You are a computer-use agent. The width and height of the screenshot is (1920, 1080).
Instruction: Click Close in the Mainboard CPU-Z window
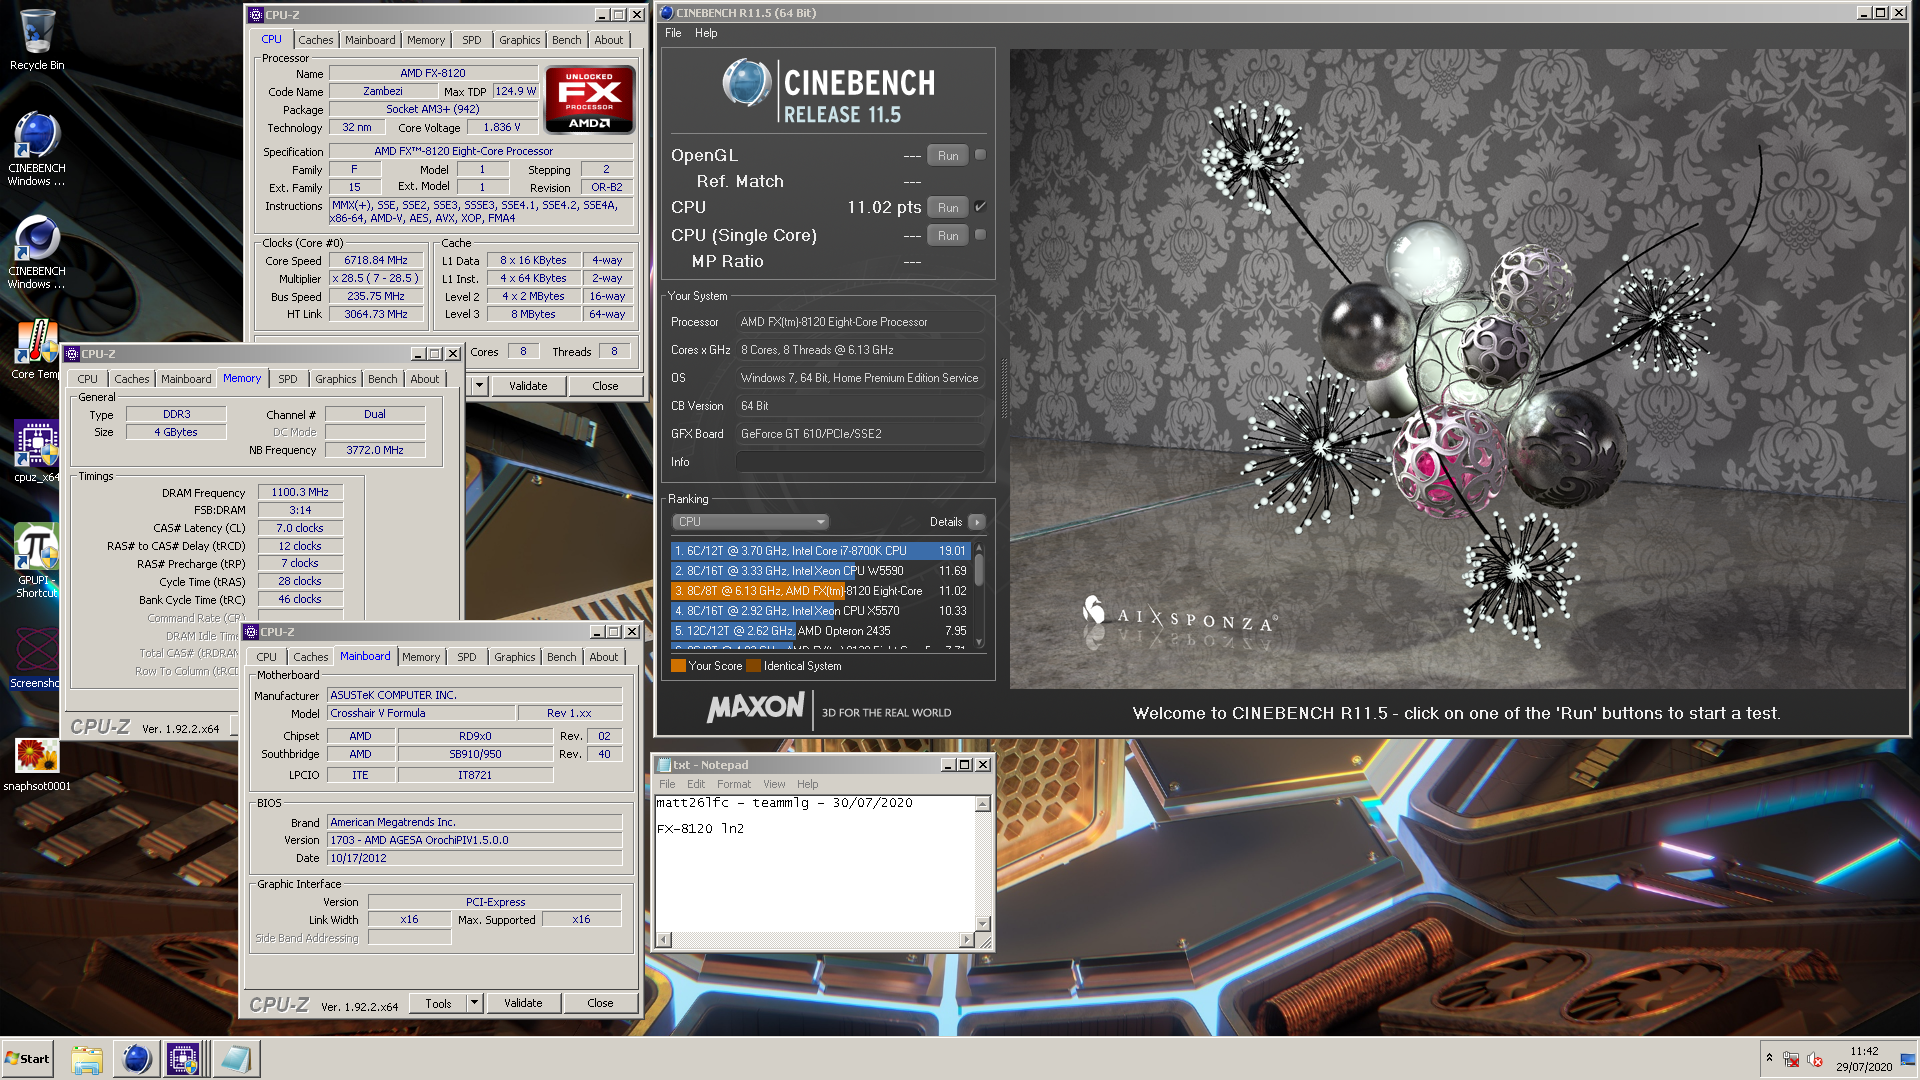pos(600,1003)
